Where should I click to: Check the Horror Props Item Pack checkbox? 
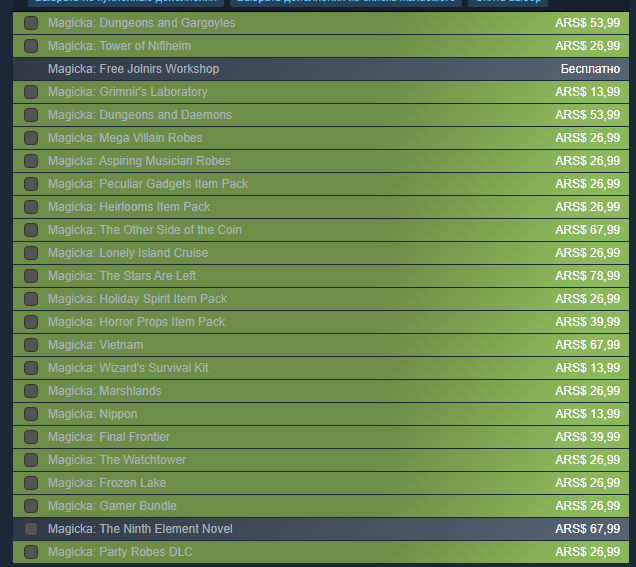pyautogui.click(x=31, y=322)
